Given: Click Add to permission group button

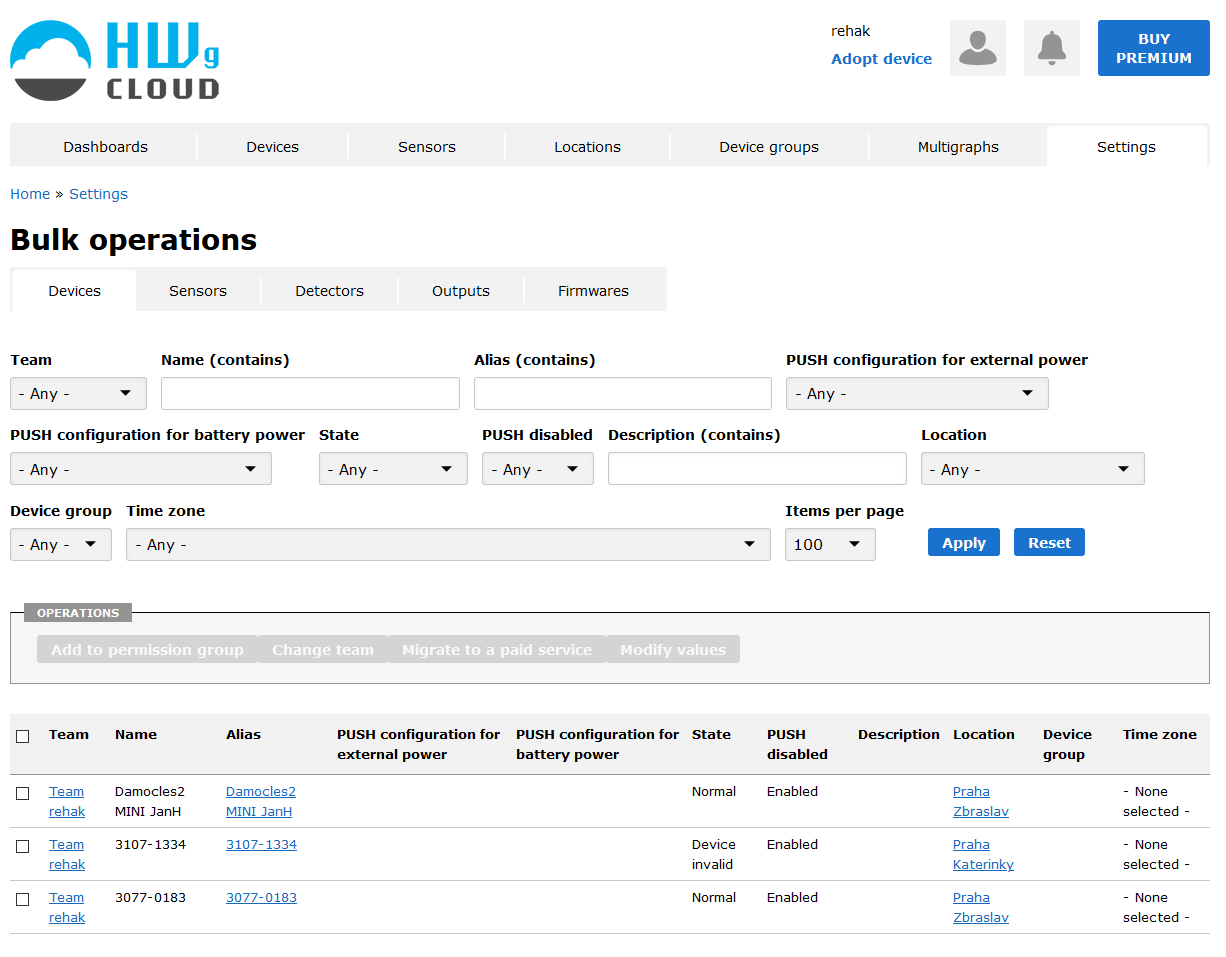Looking at the screenshot, I should [147, 650].
